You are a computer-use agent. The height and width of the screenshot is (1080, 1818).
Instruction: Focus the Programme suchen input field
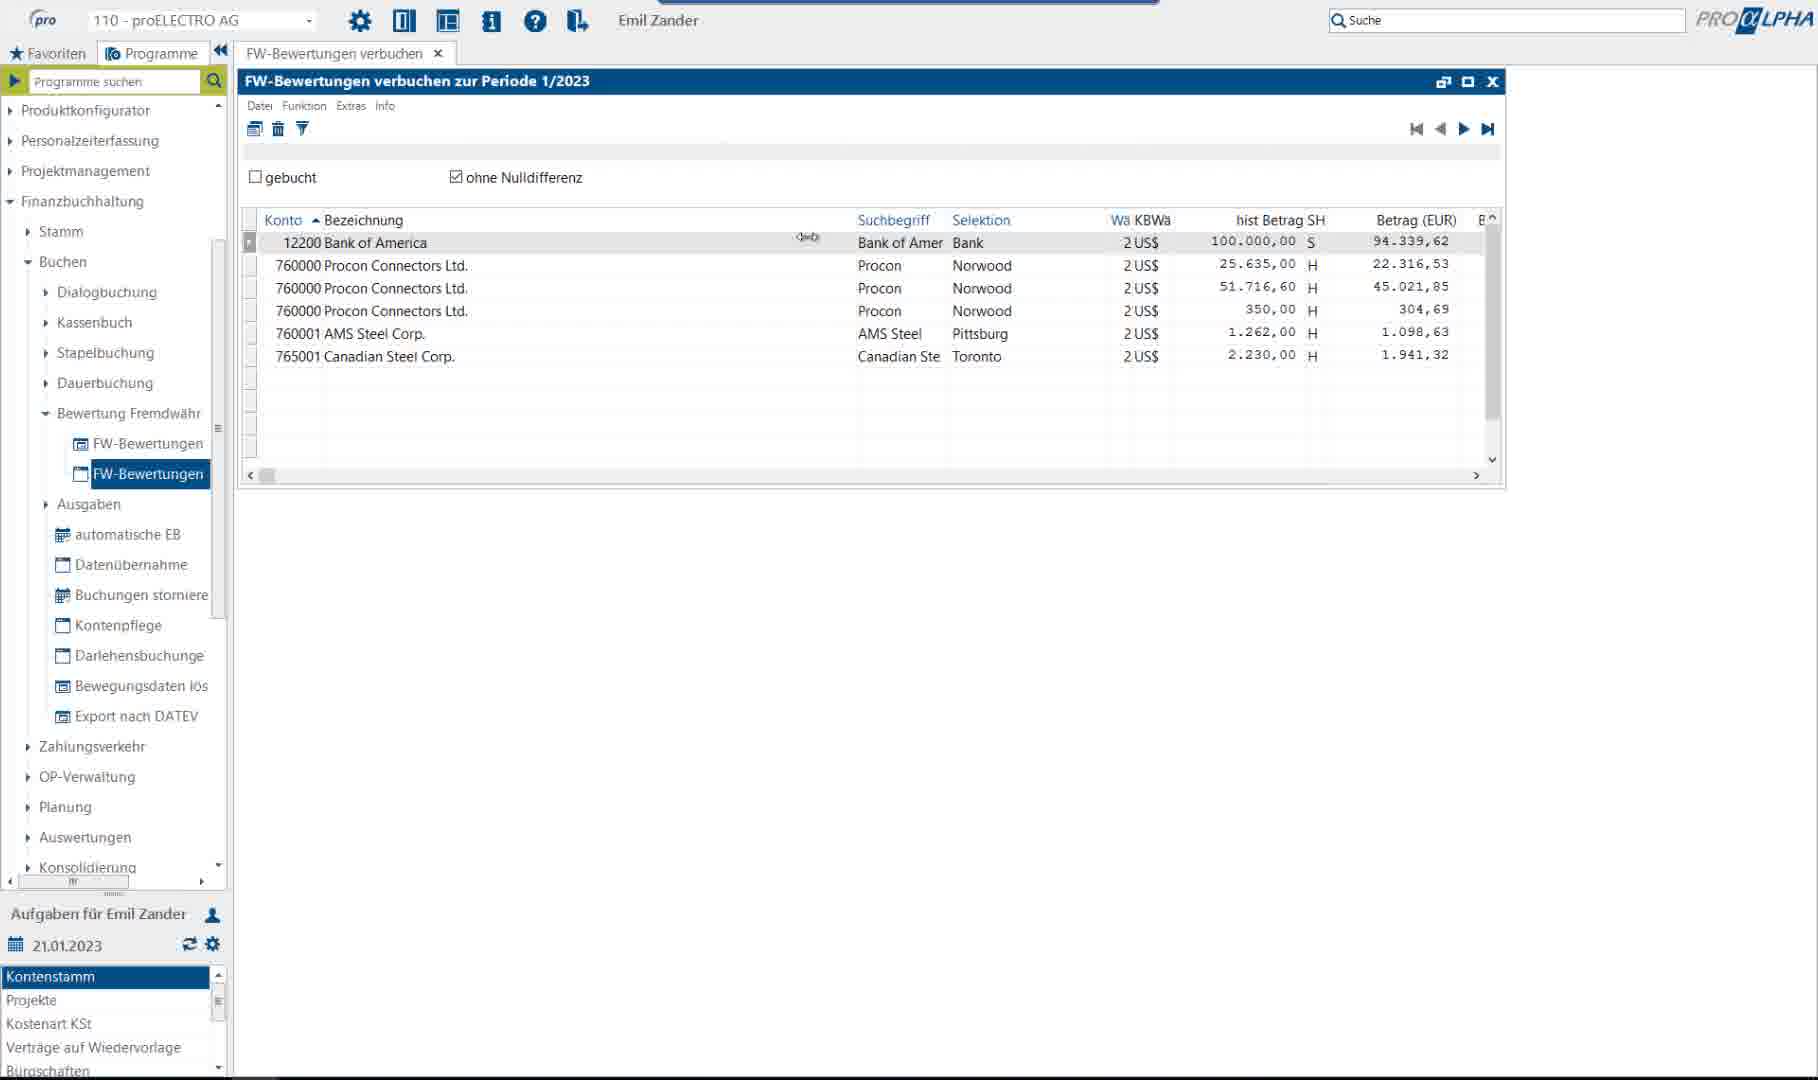click(x=114, y=81)
